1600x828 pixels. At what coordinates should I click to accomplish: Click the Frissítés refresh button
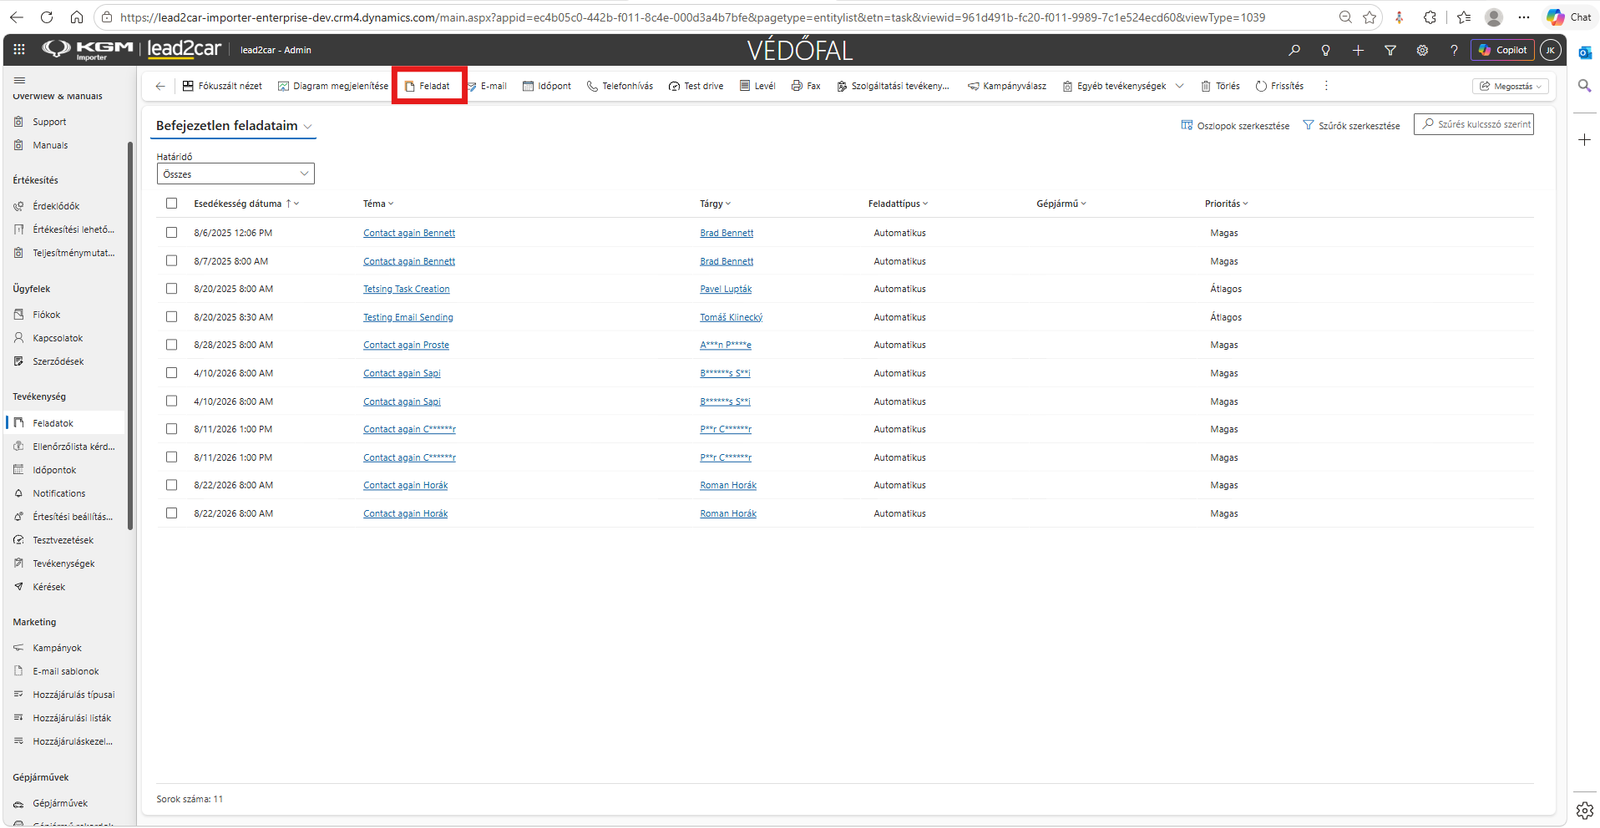click(x=1279, y=86)
